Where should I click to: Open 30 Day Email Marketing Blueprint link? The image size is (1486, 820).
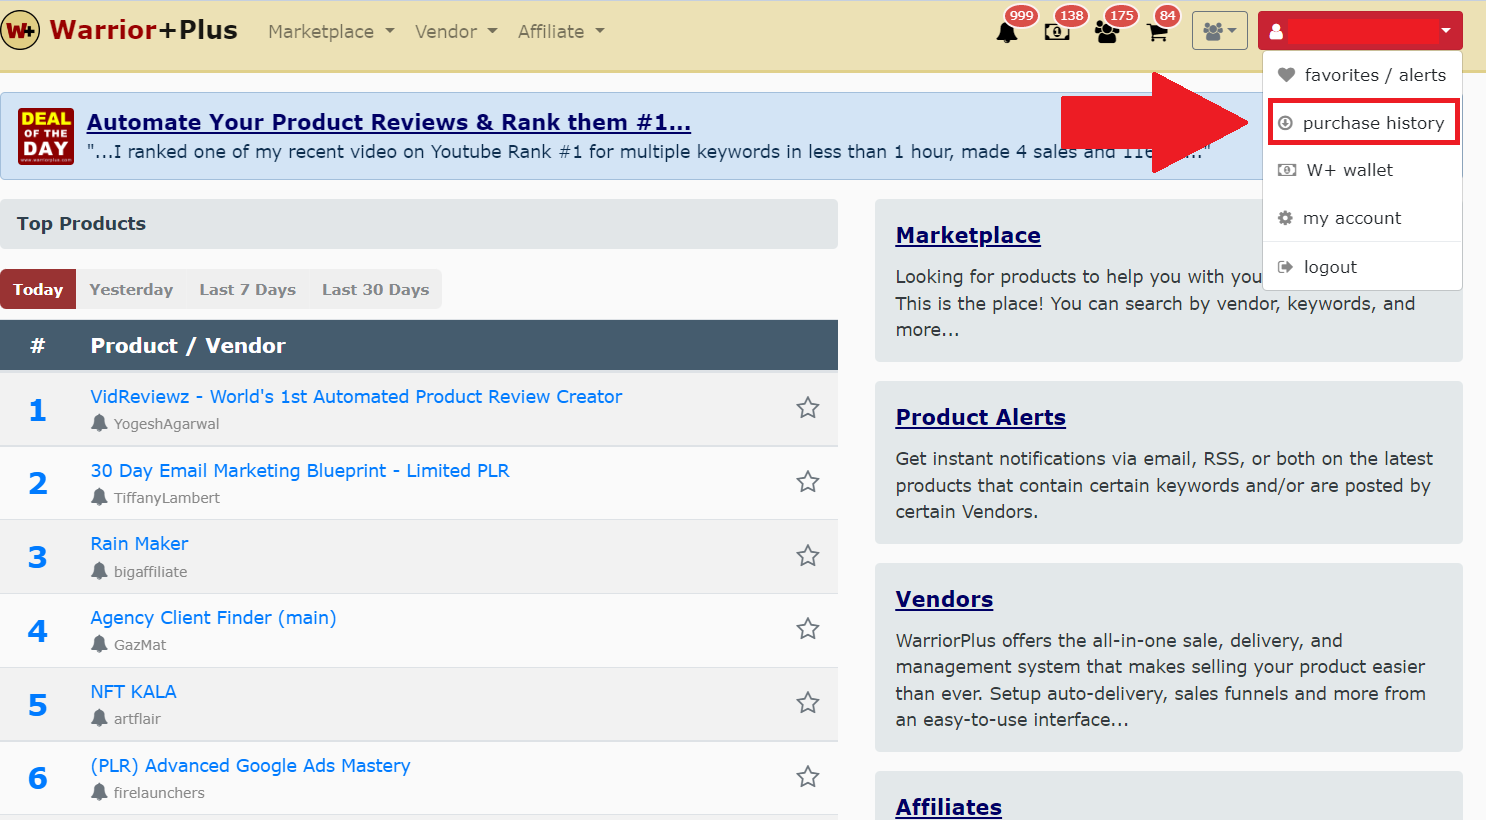pyautogui.click(x=300, y=471)
